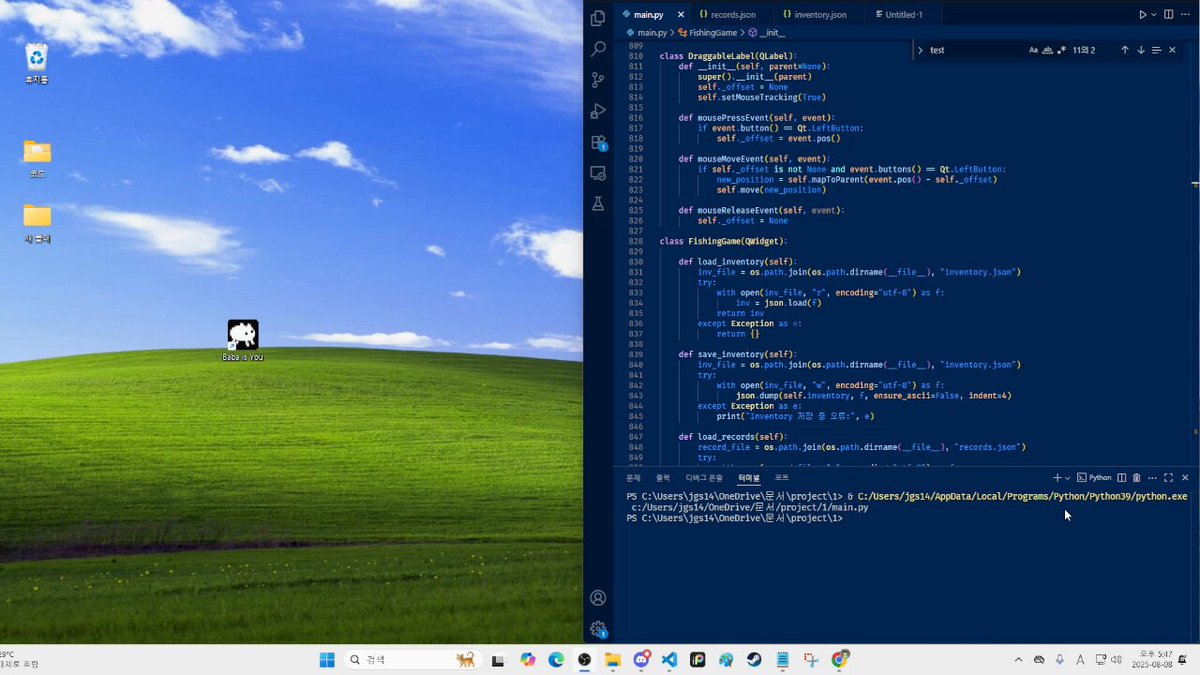Click the def mousePressEvent line

coord(754,117)
